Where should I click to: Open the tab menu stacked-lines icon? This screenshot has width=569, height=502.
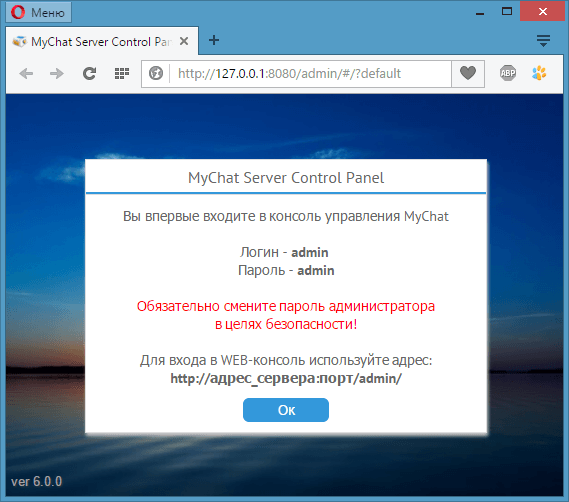[x=543, y=41]
